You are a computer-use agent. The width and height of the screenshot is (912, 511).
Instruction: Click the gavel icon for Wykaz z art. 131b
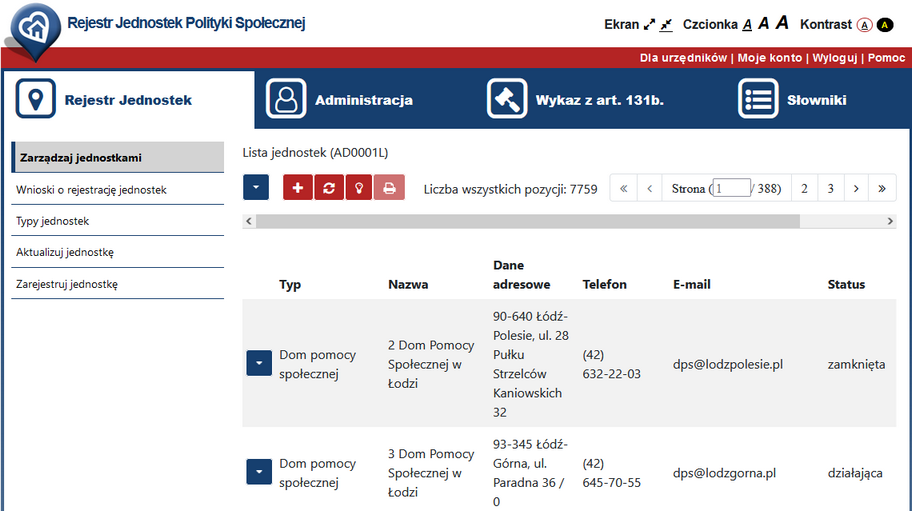[507, 99]
